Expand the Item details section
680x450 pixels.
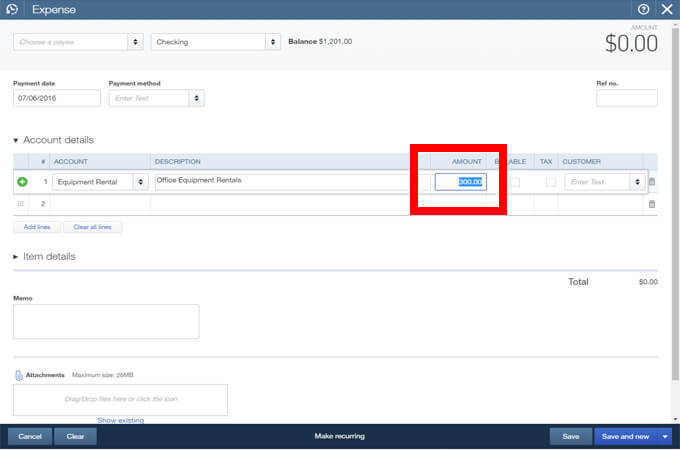[x=16, y=257]
